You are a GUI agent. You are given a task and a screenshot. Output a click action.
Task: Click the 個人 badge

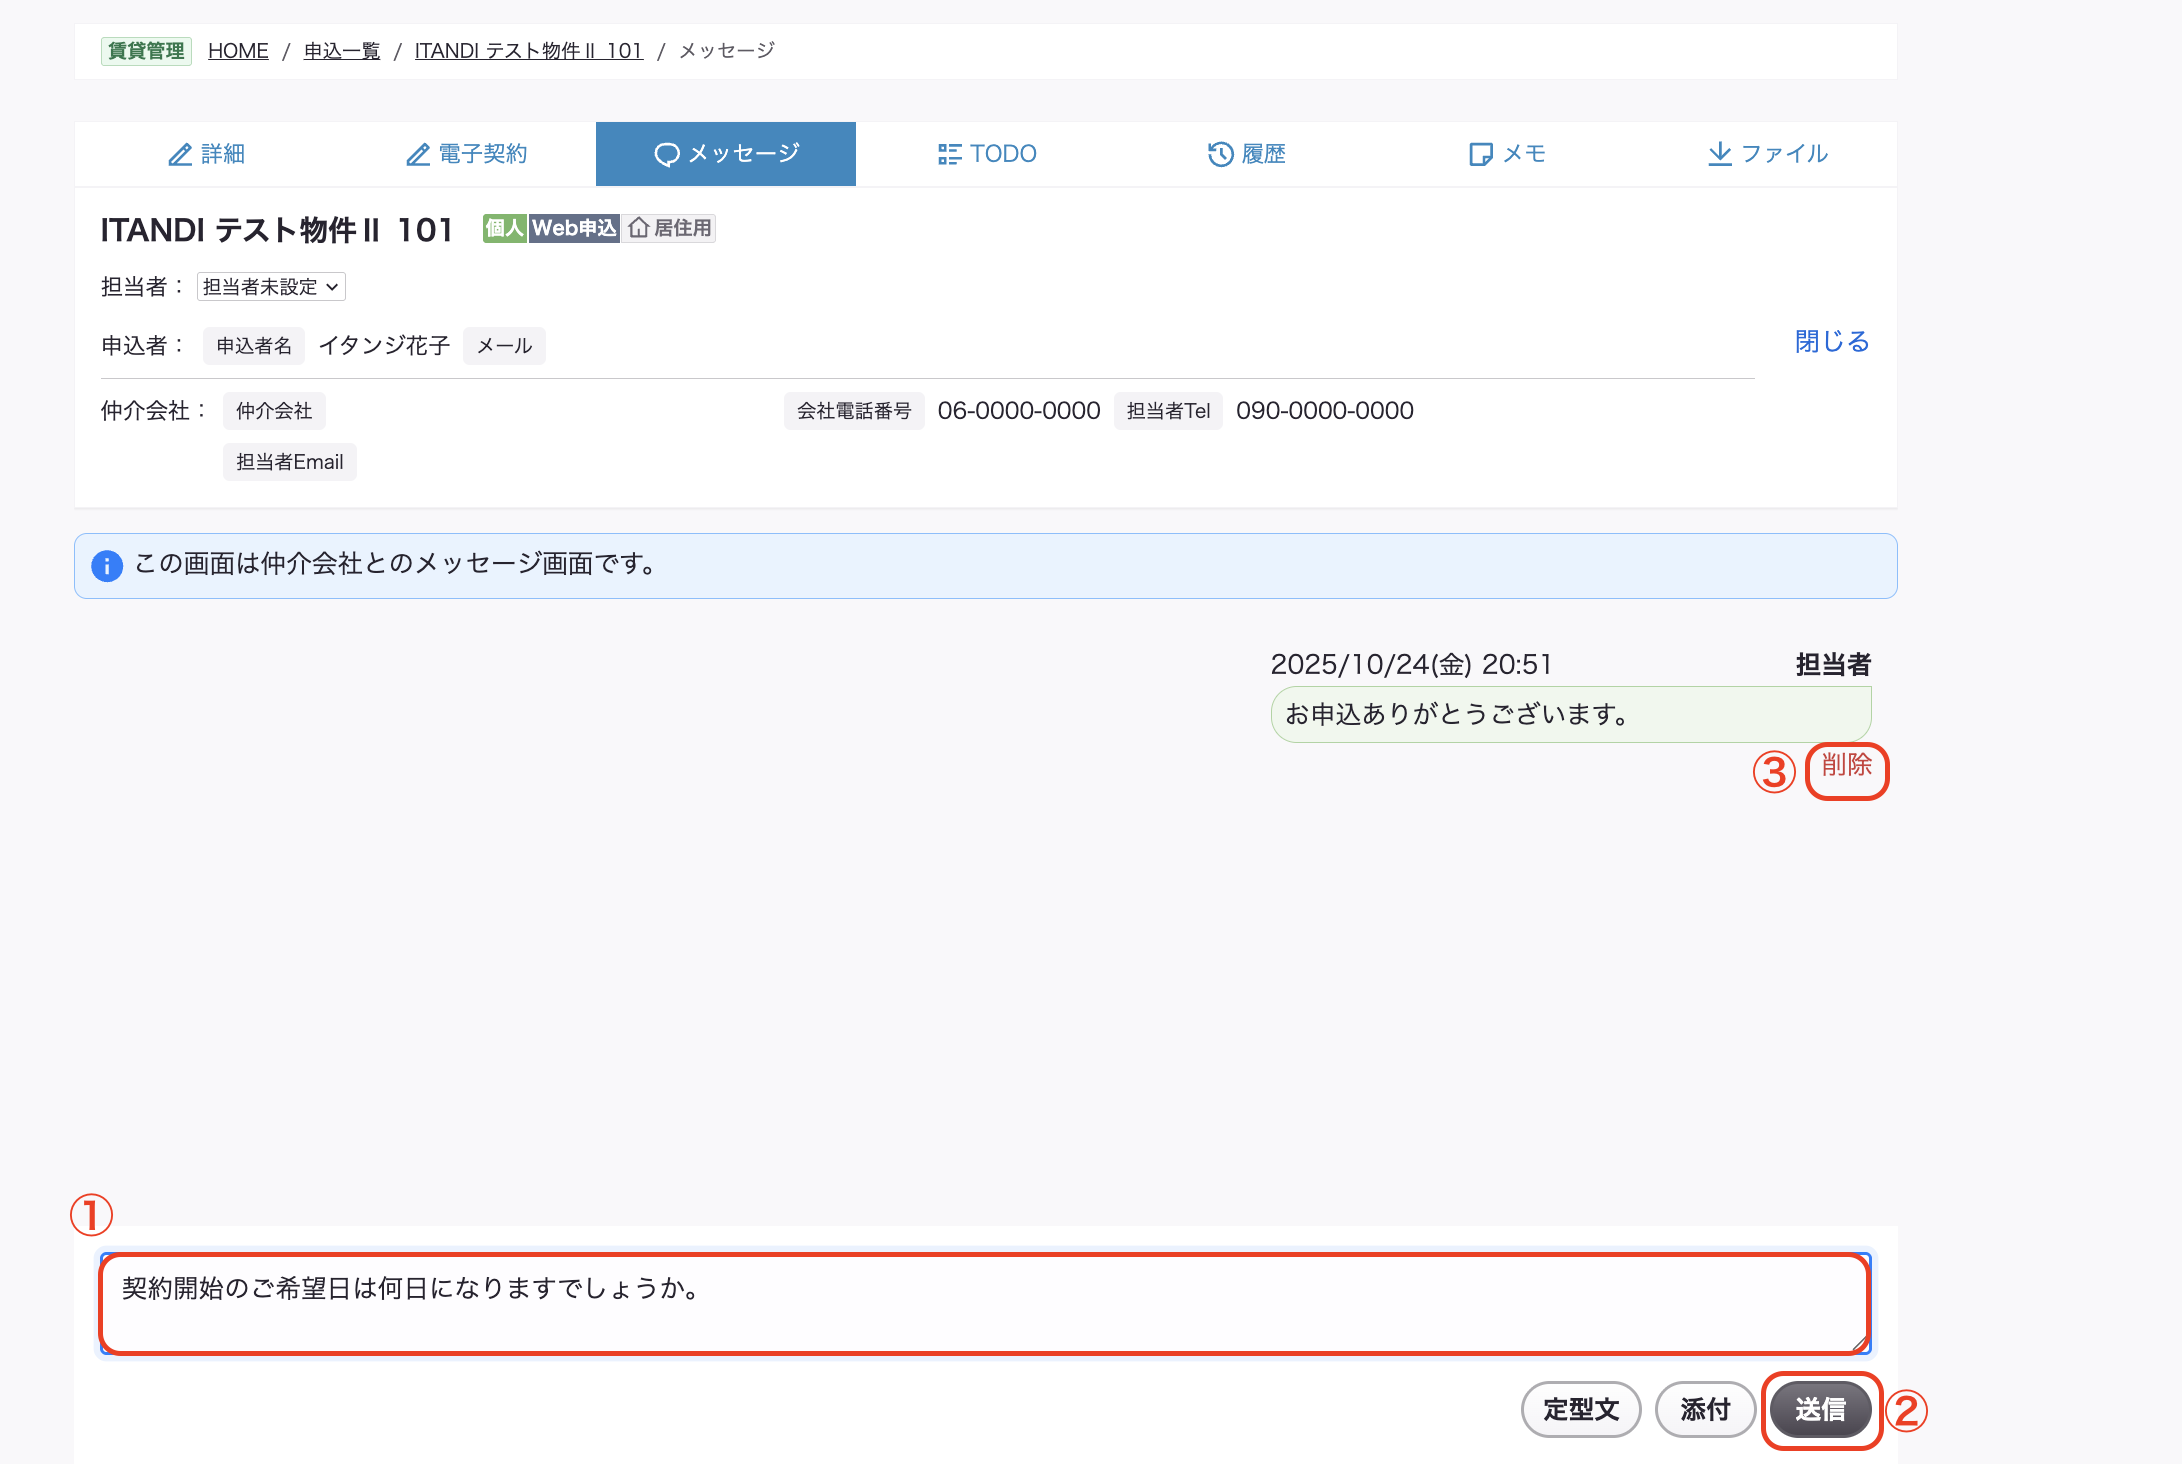coord(505,228)
